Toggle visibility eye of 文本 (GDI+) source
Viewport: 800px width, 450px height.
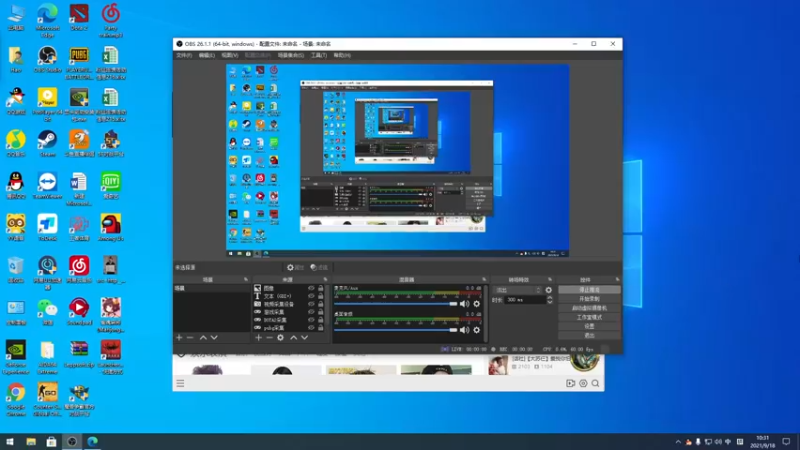(311, 296)
